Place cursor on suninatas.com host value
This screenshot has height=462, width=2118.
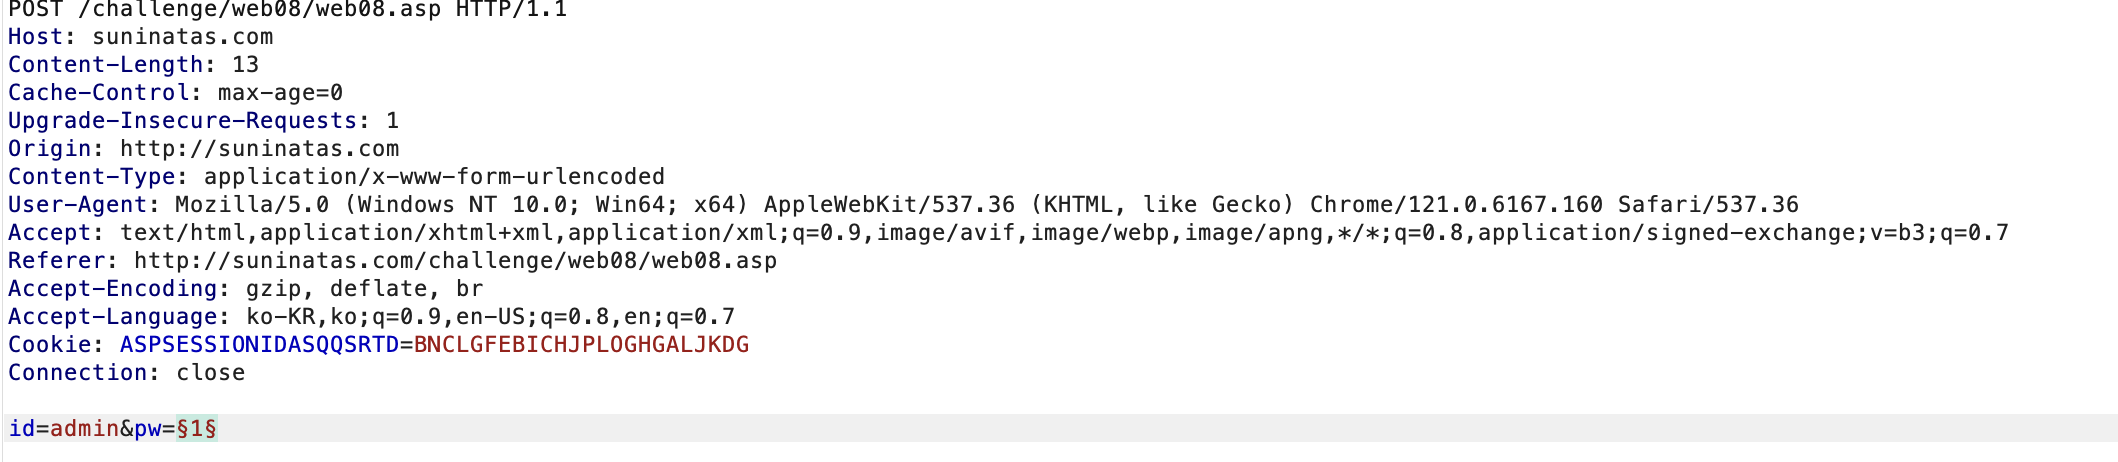coord(183,37)
